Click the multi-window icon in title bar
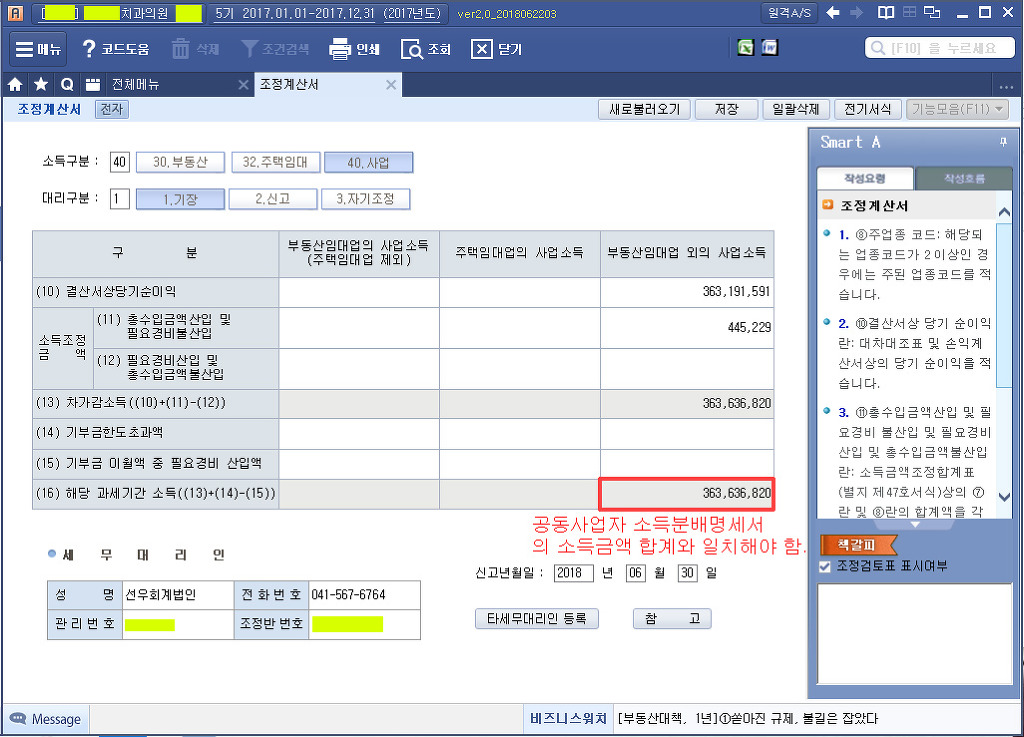This screenshot has height=737, width=1024. [933, 12]
